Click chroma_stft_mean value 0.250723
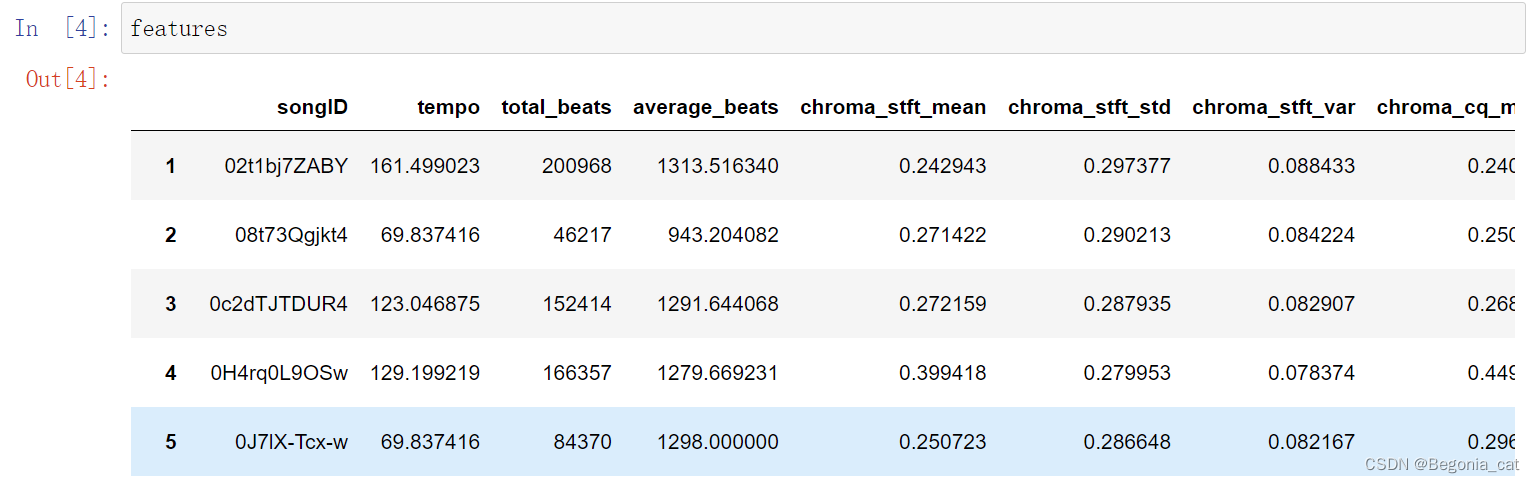Screen dimensions: 1535x483 pos(942,442)
